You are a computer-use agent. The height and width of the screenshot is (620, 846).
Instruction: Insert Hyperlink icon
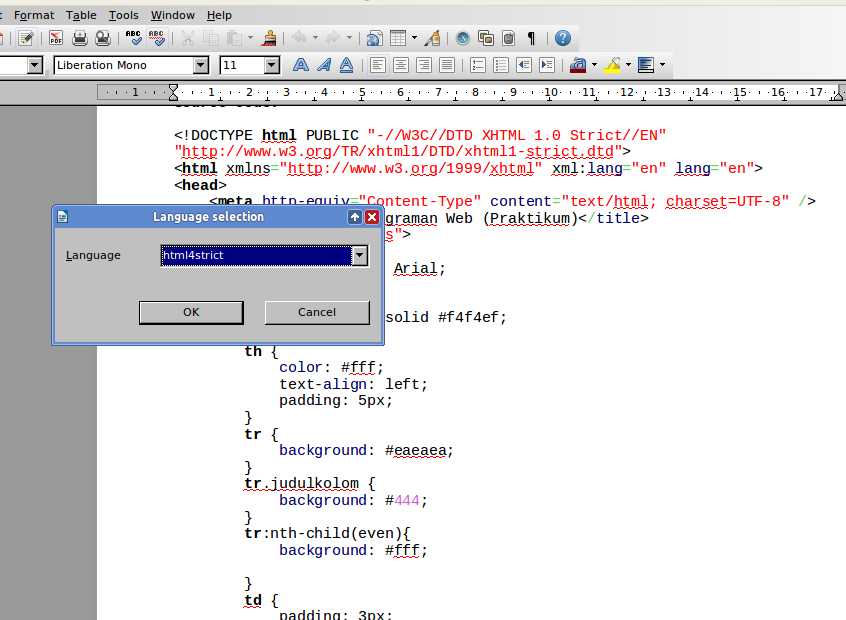374,38
